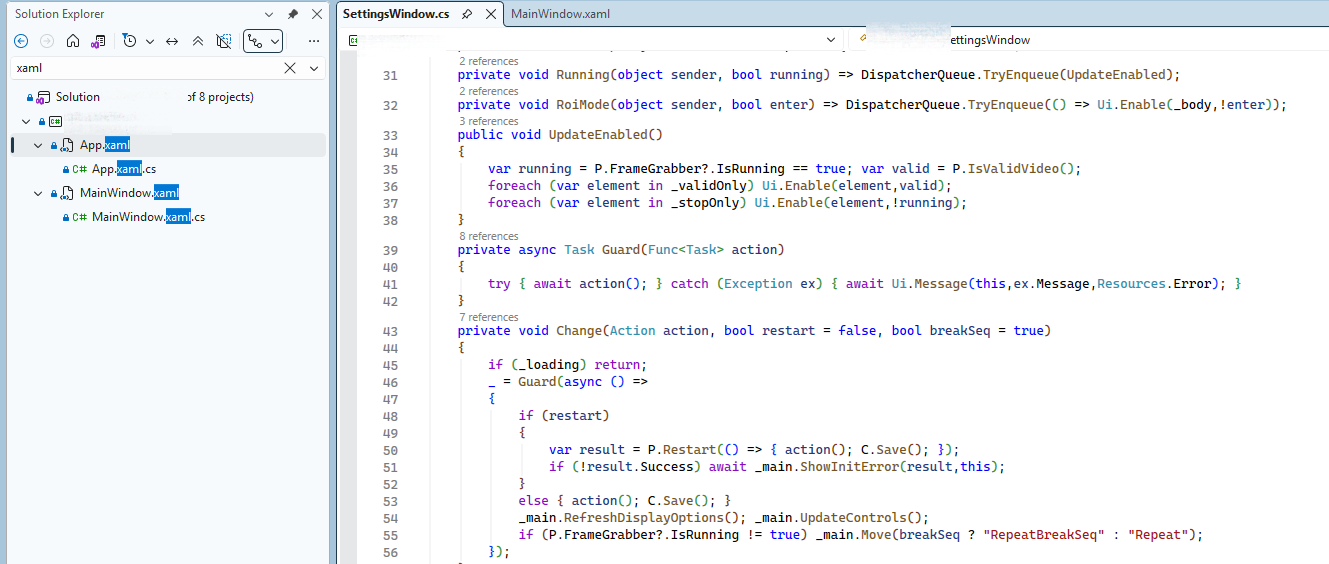Open '7 references' above Change method
This screenshot has width=1329, height=564.
tap(488, 317)
